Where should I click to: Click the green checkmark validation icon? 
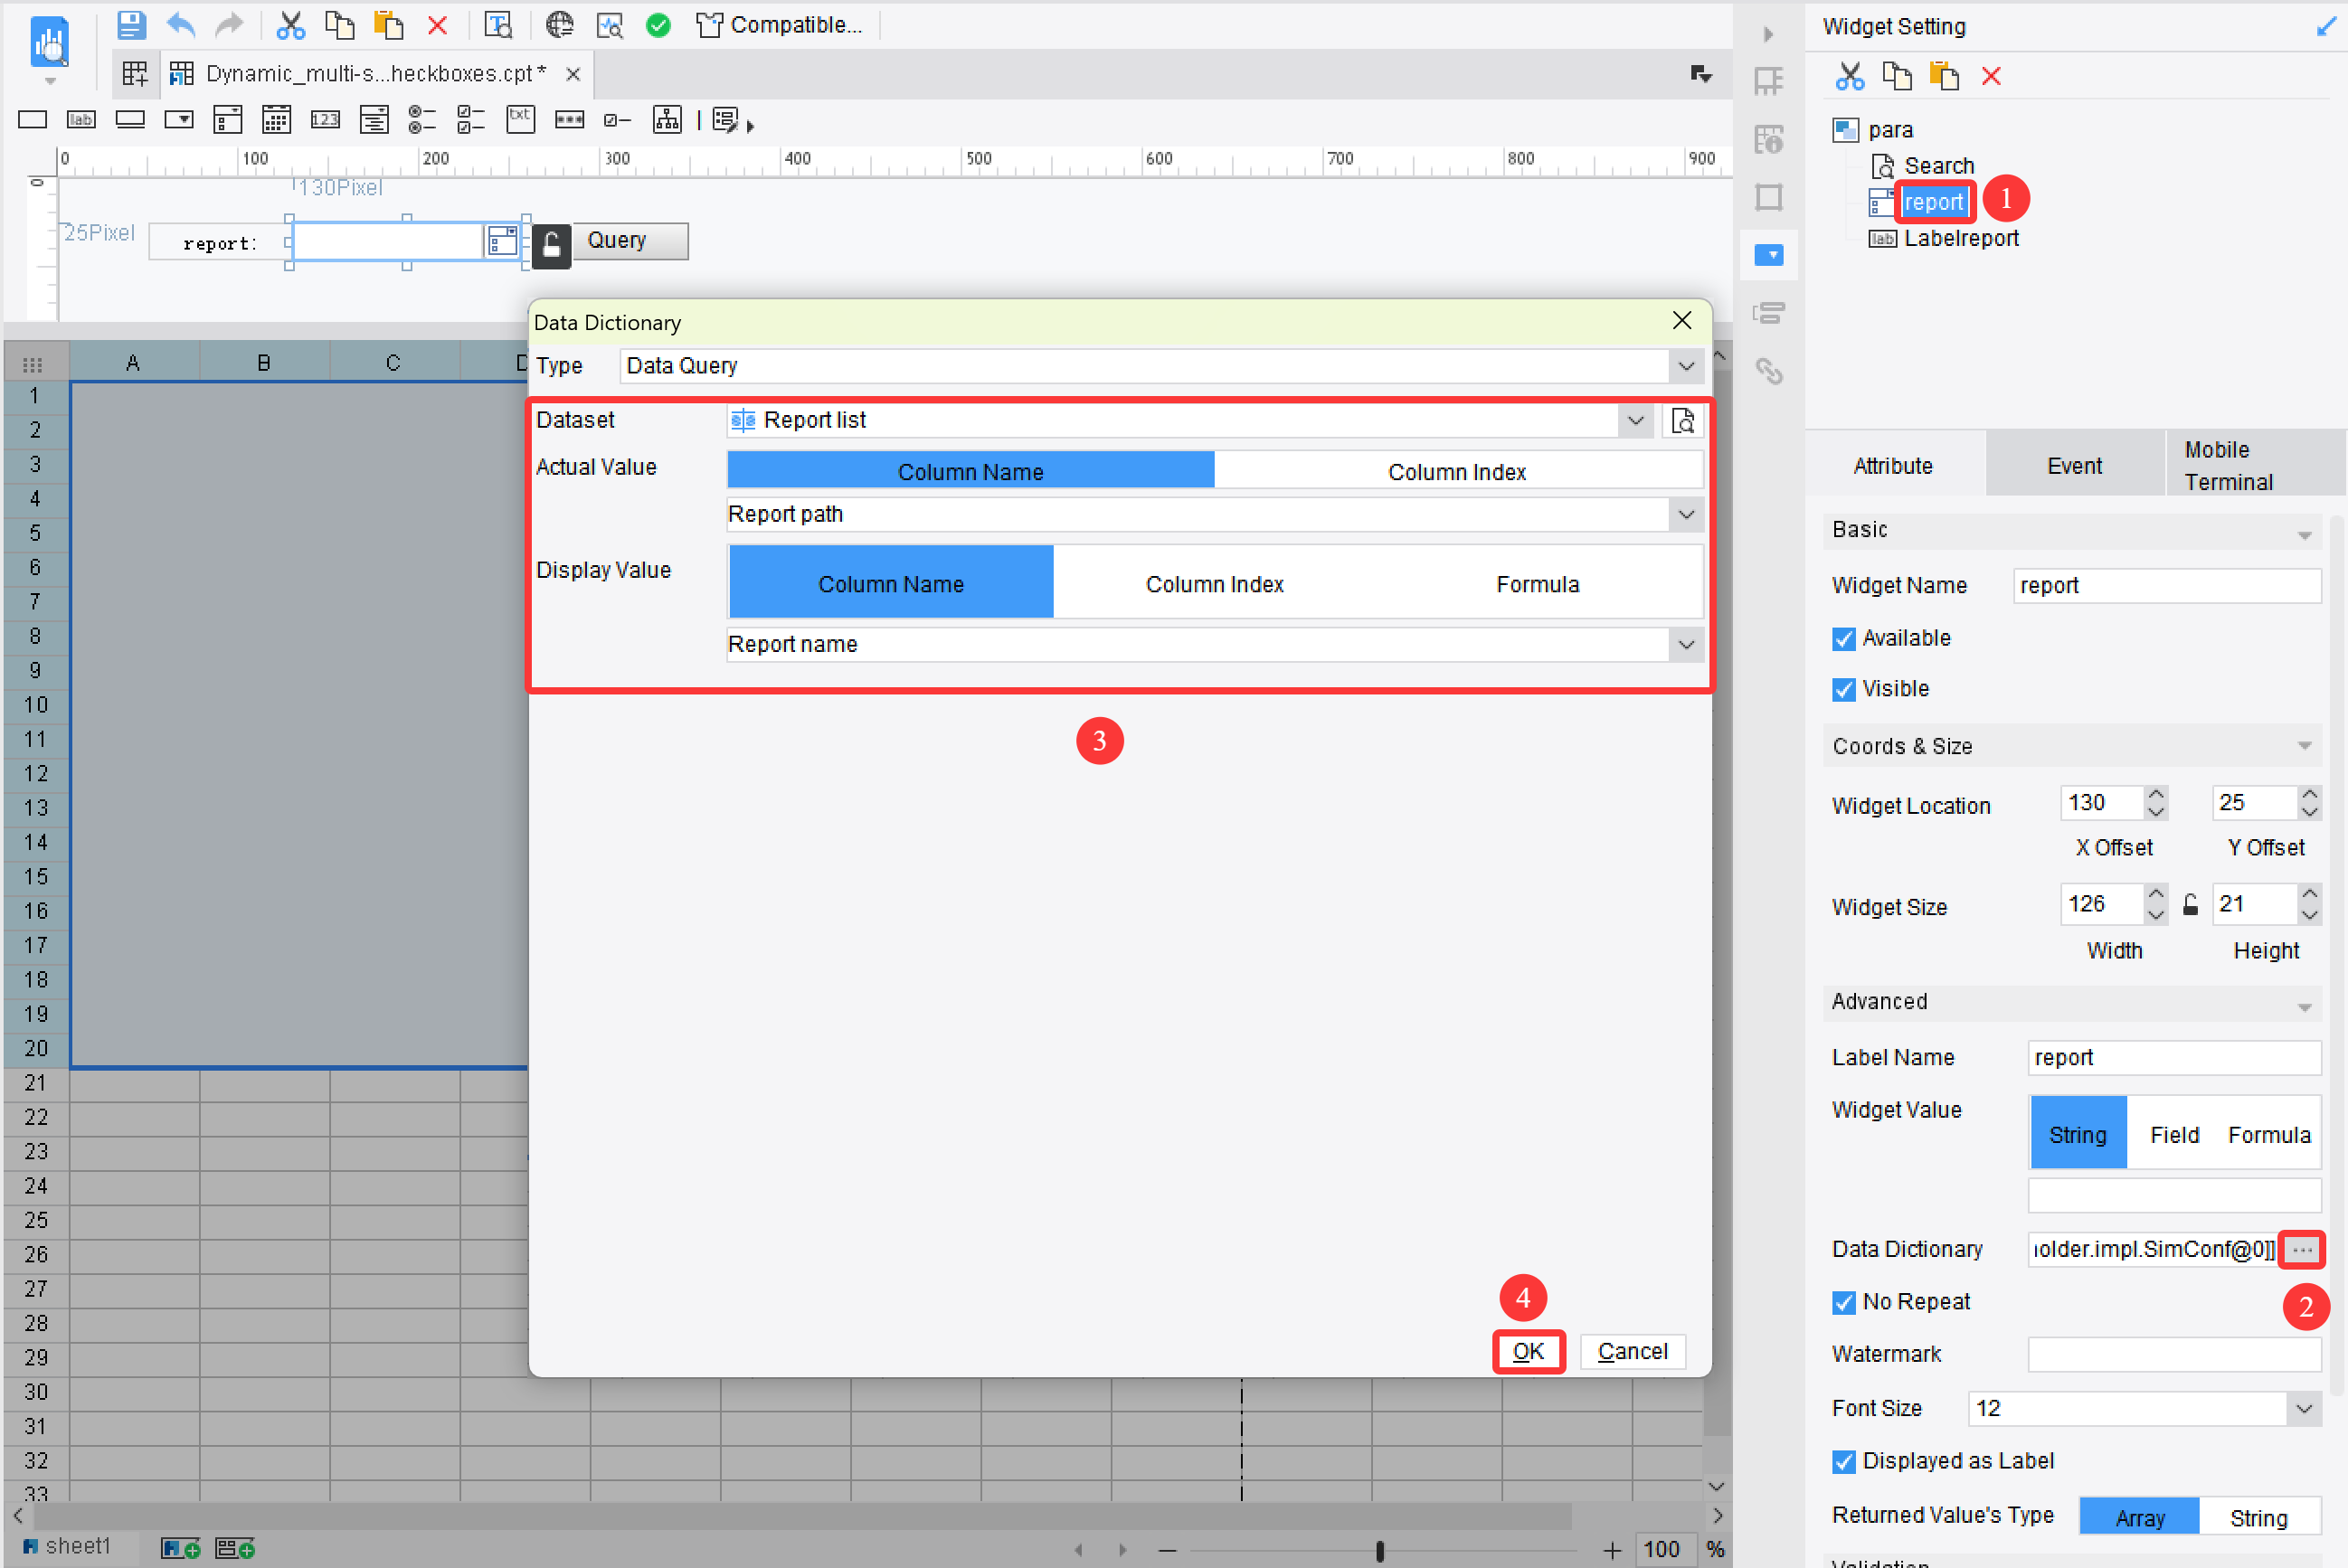click(658, 25)
